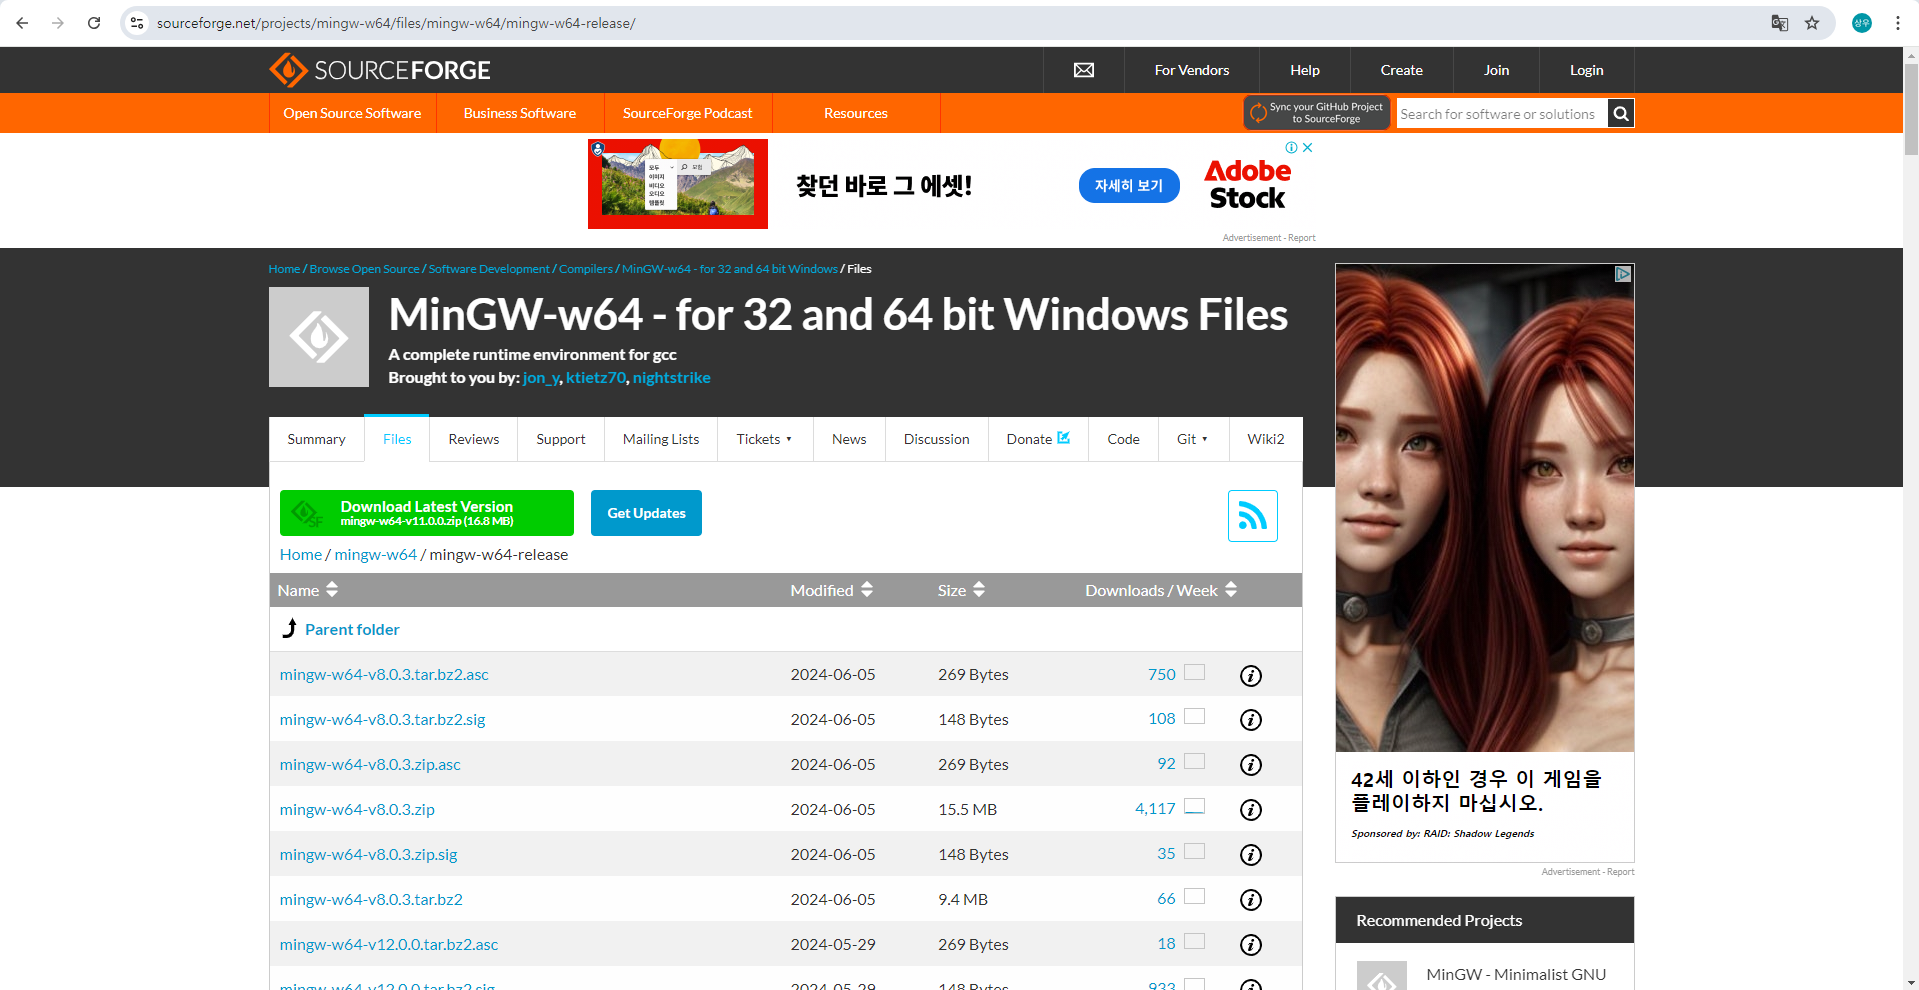This screenshot has width=1919, height=990.
Task: Sort file list by Modified date
Action: 832,590
